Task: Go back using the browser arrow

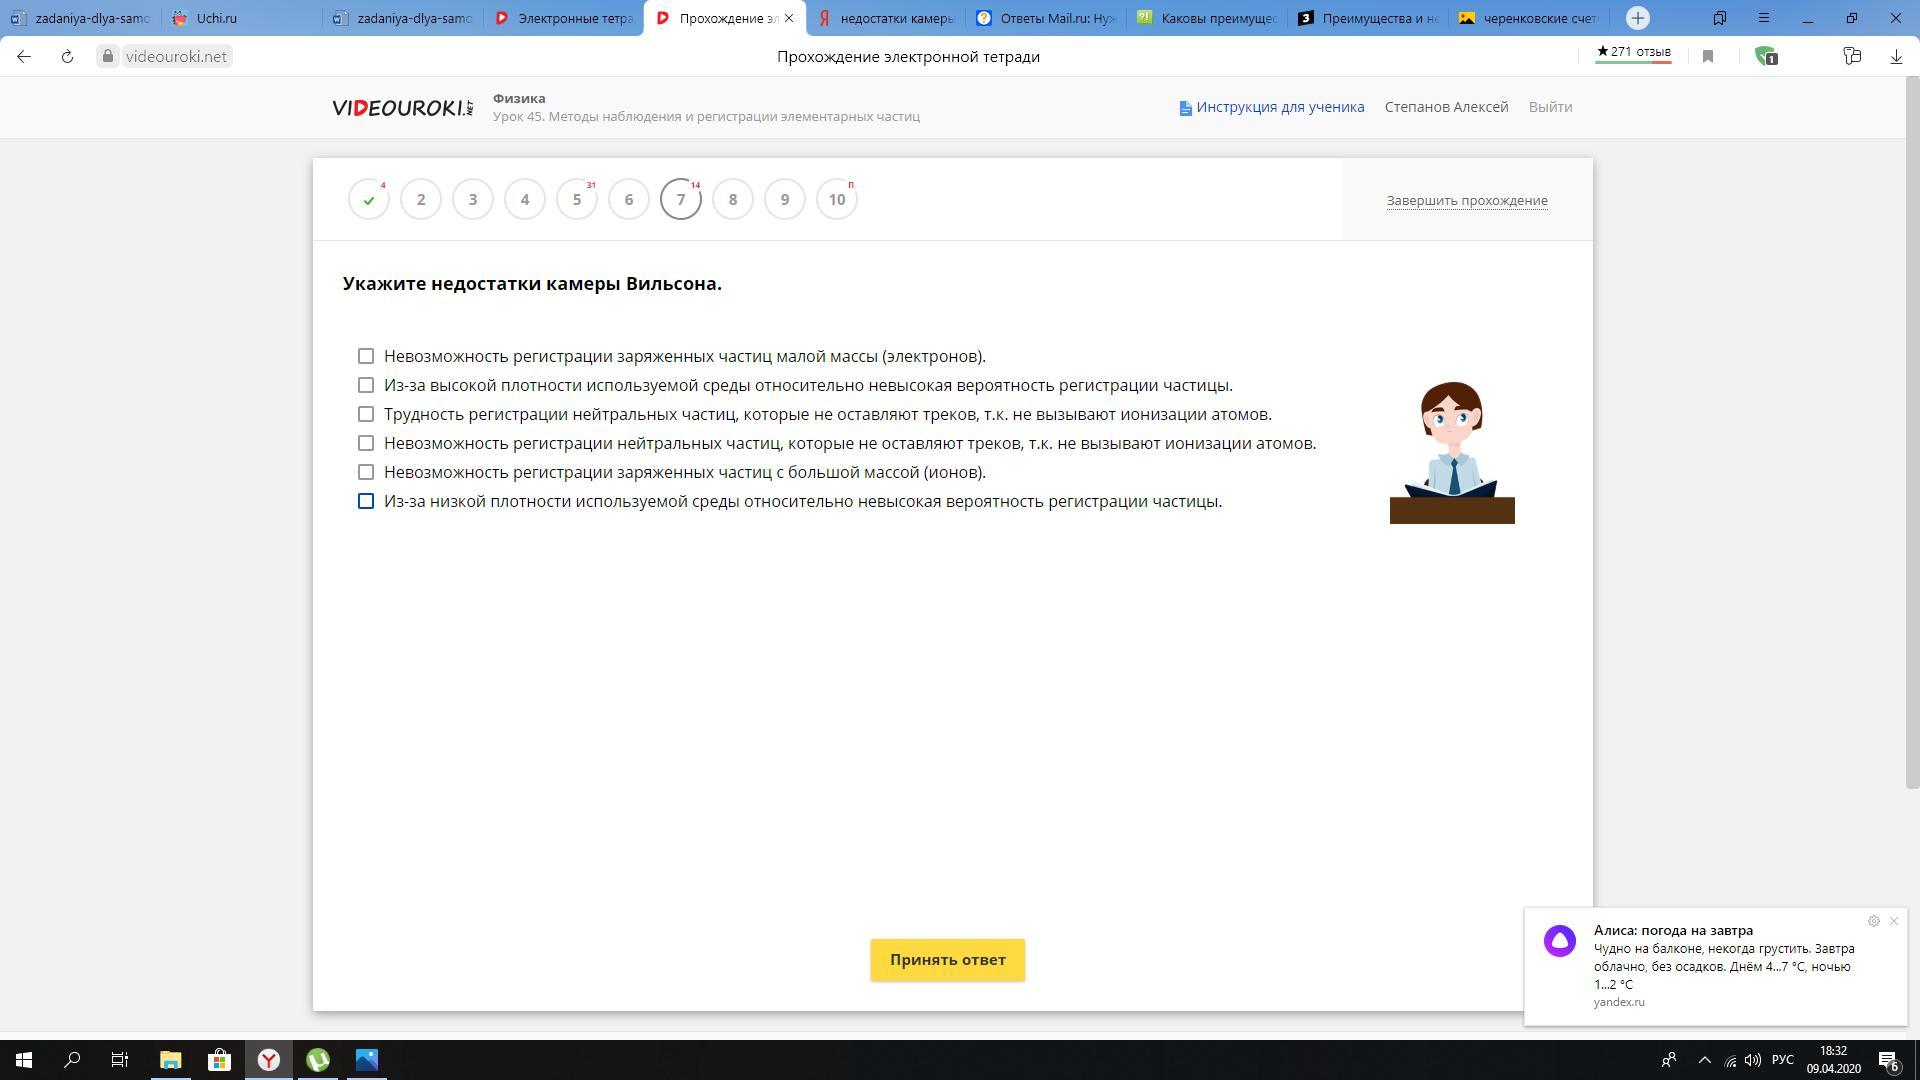Action: 24,57
